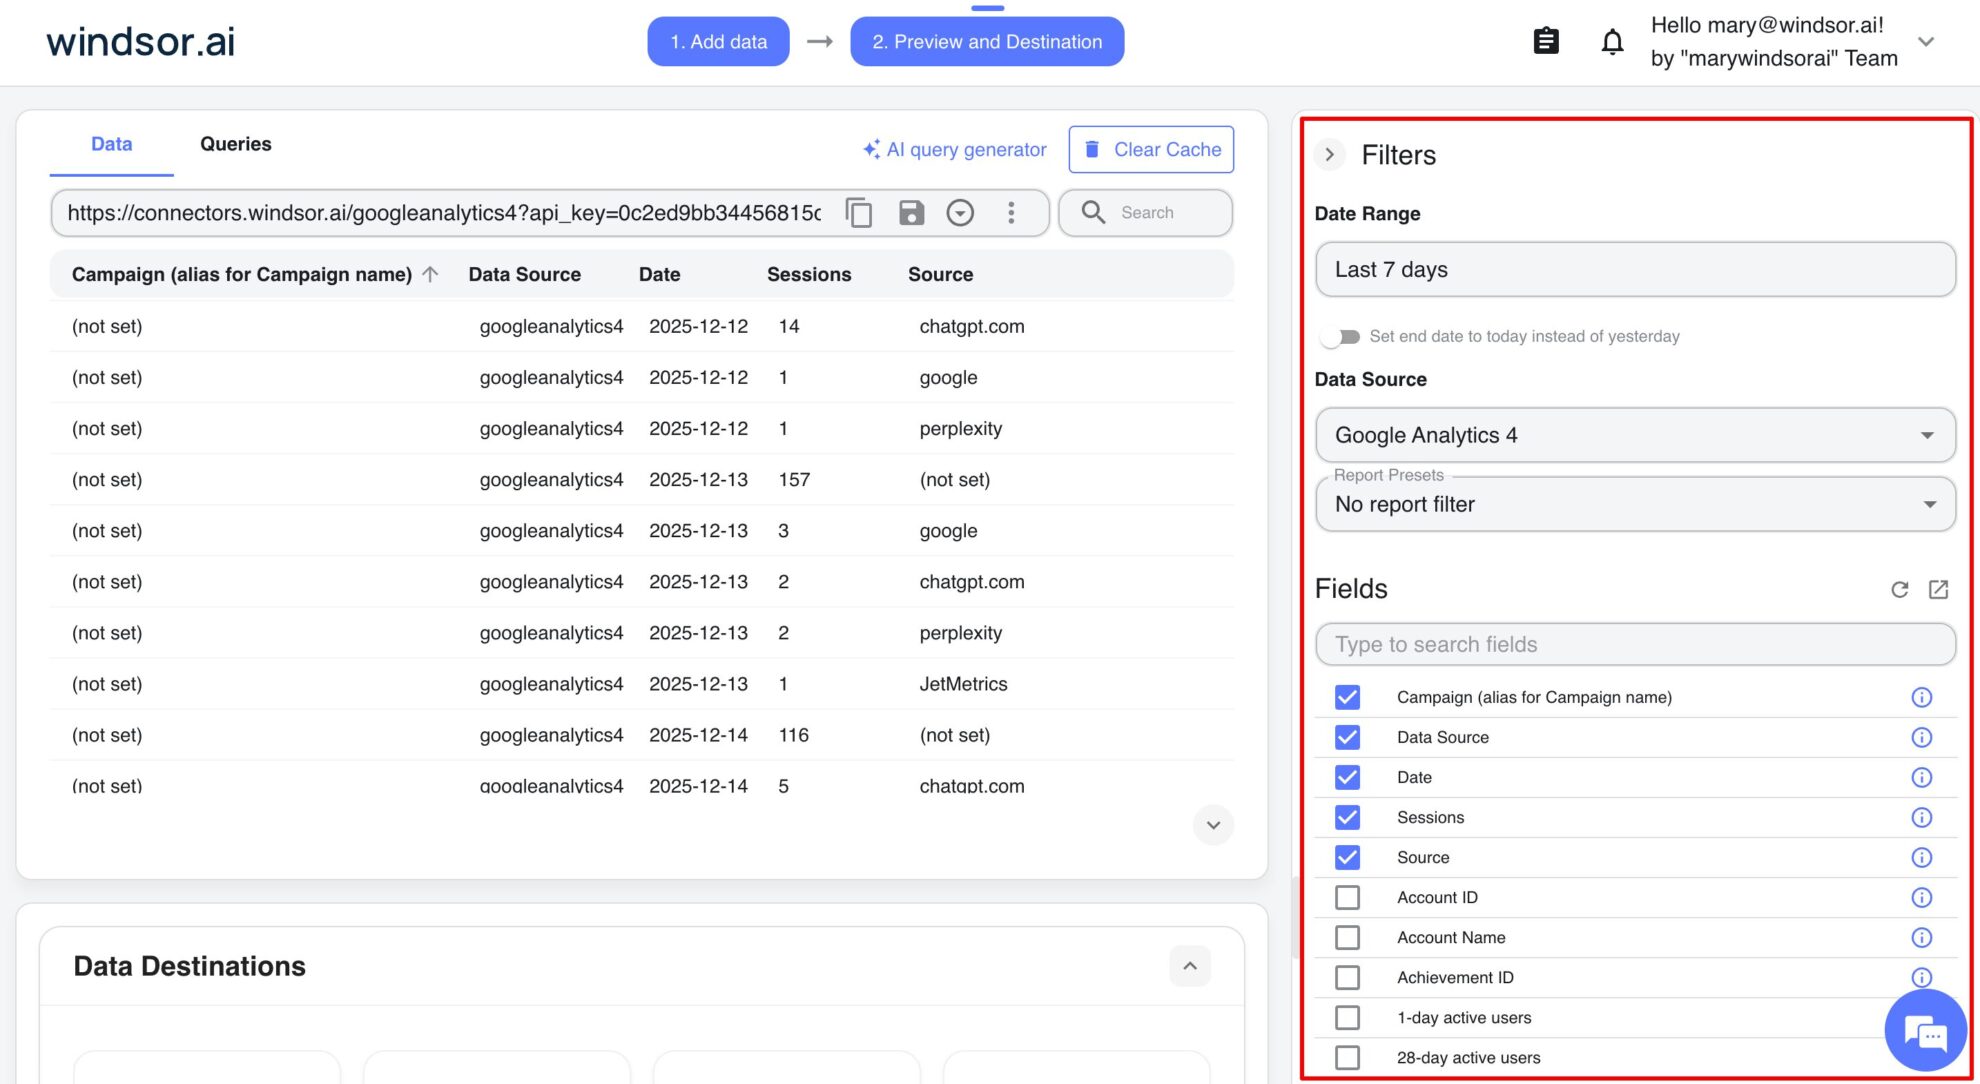Toggle end date to today switch
The image size is (1980, 1084).
click(1339, 337)
